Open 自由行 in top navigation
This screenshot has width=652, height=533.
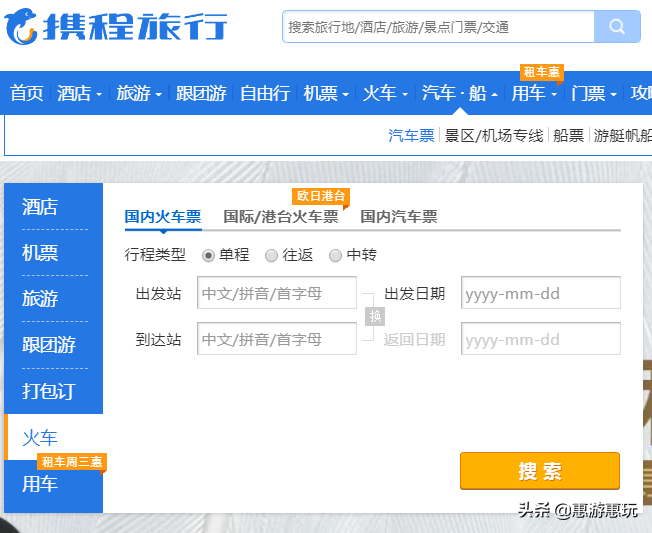pos(265,93)
